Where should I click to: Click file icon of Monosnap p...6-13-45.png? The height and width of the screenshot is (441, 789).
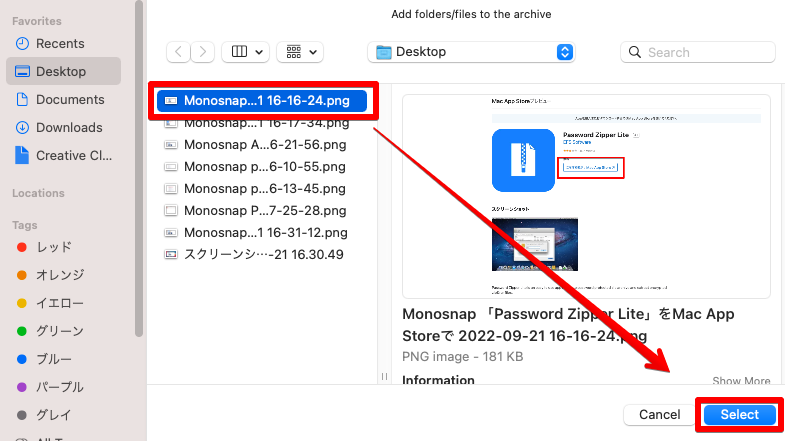171,189
